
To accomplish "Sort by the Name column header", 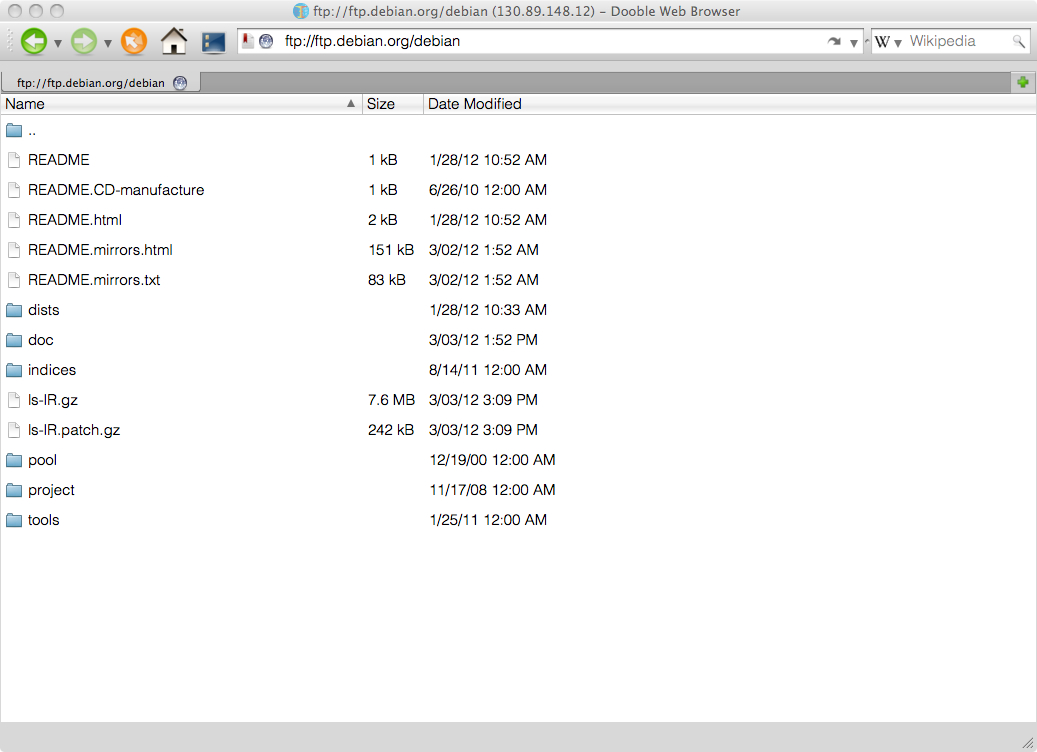I will click(181, 104).
